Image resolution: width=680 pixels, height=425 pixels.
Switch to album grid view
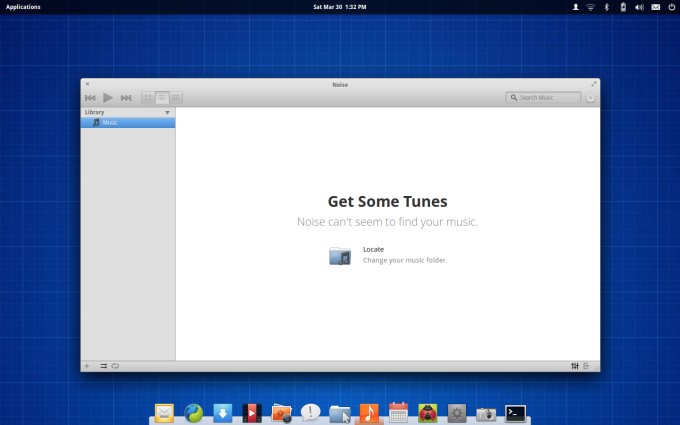(x=148, y=98)
